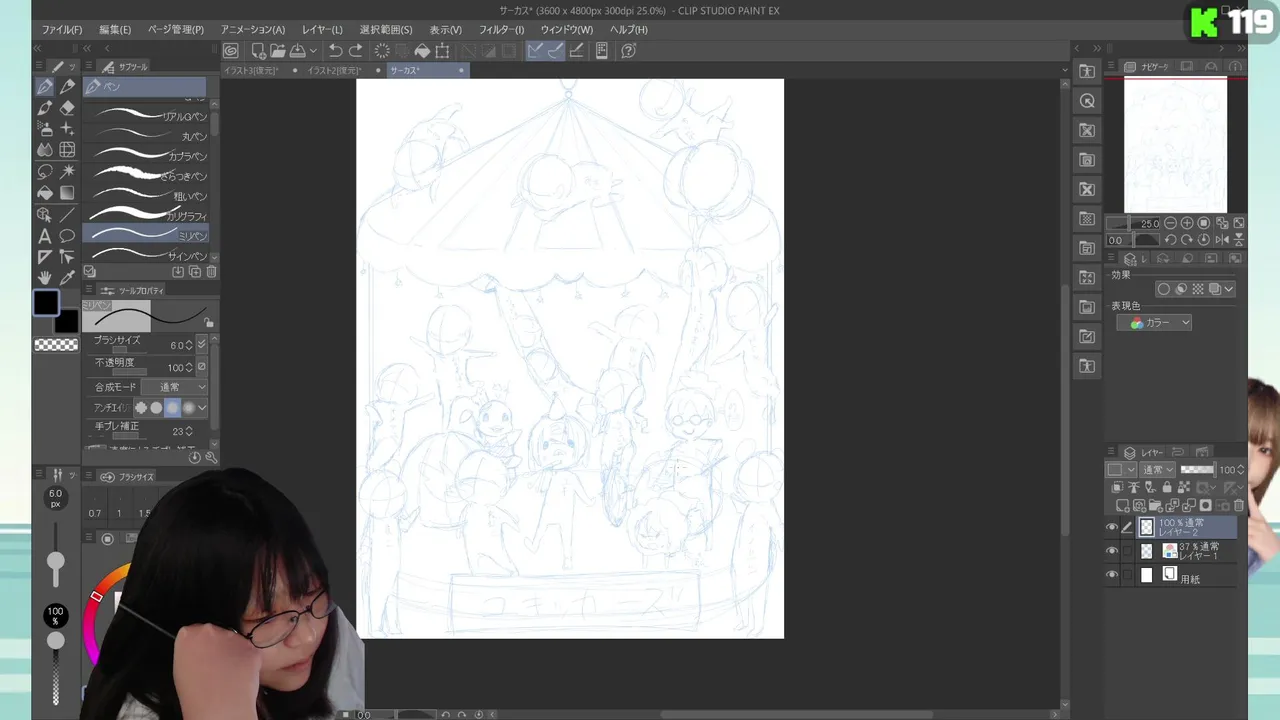Toggle the lock checkbox beside 用紙 layer

(x=1128, y=575)
